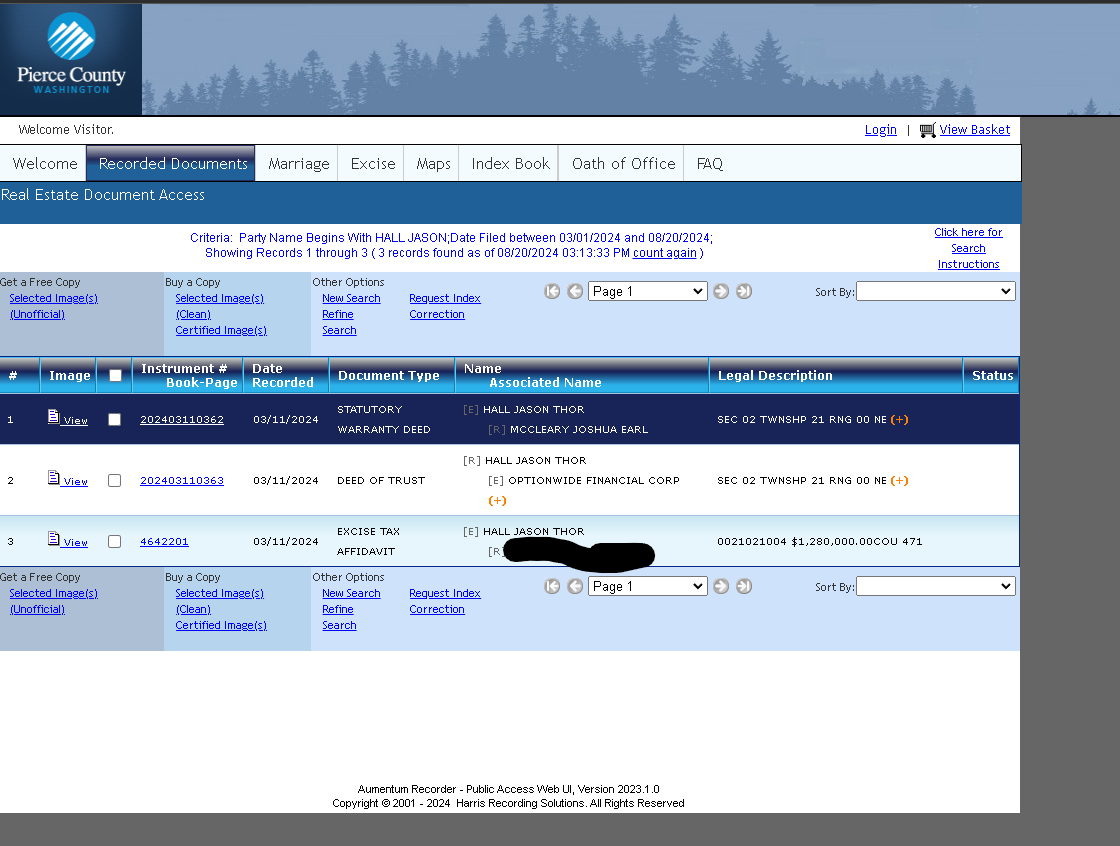Open the top Page 1 dropdown

(x=648, y=292)
